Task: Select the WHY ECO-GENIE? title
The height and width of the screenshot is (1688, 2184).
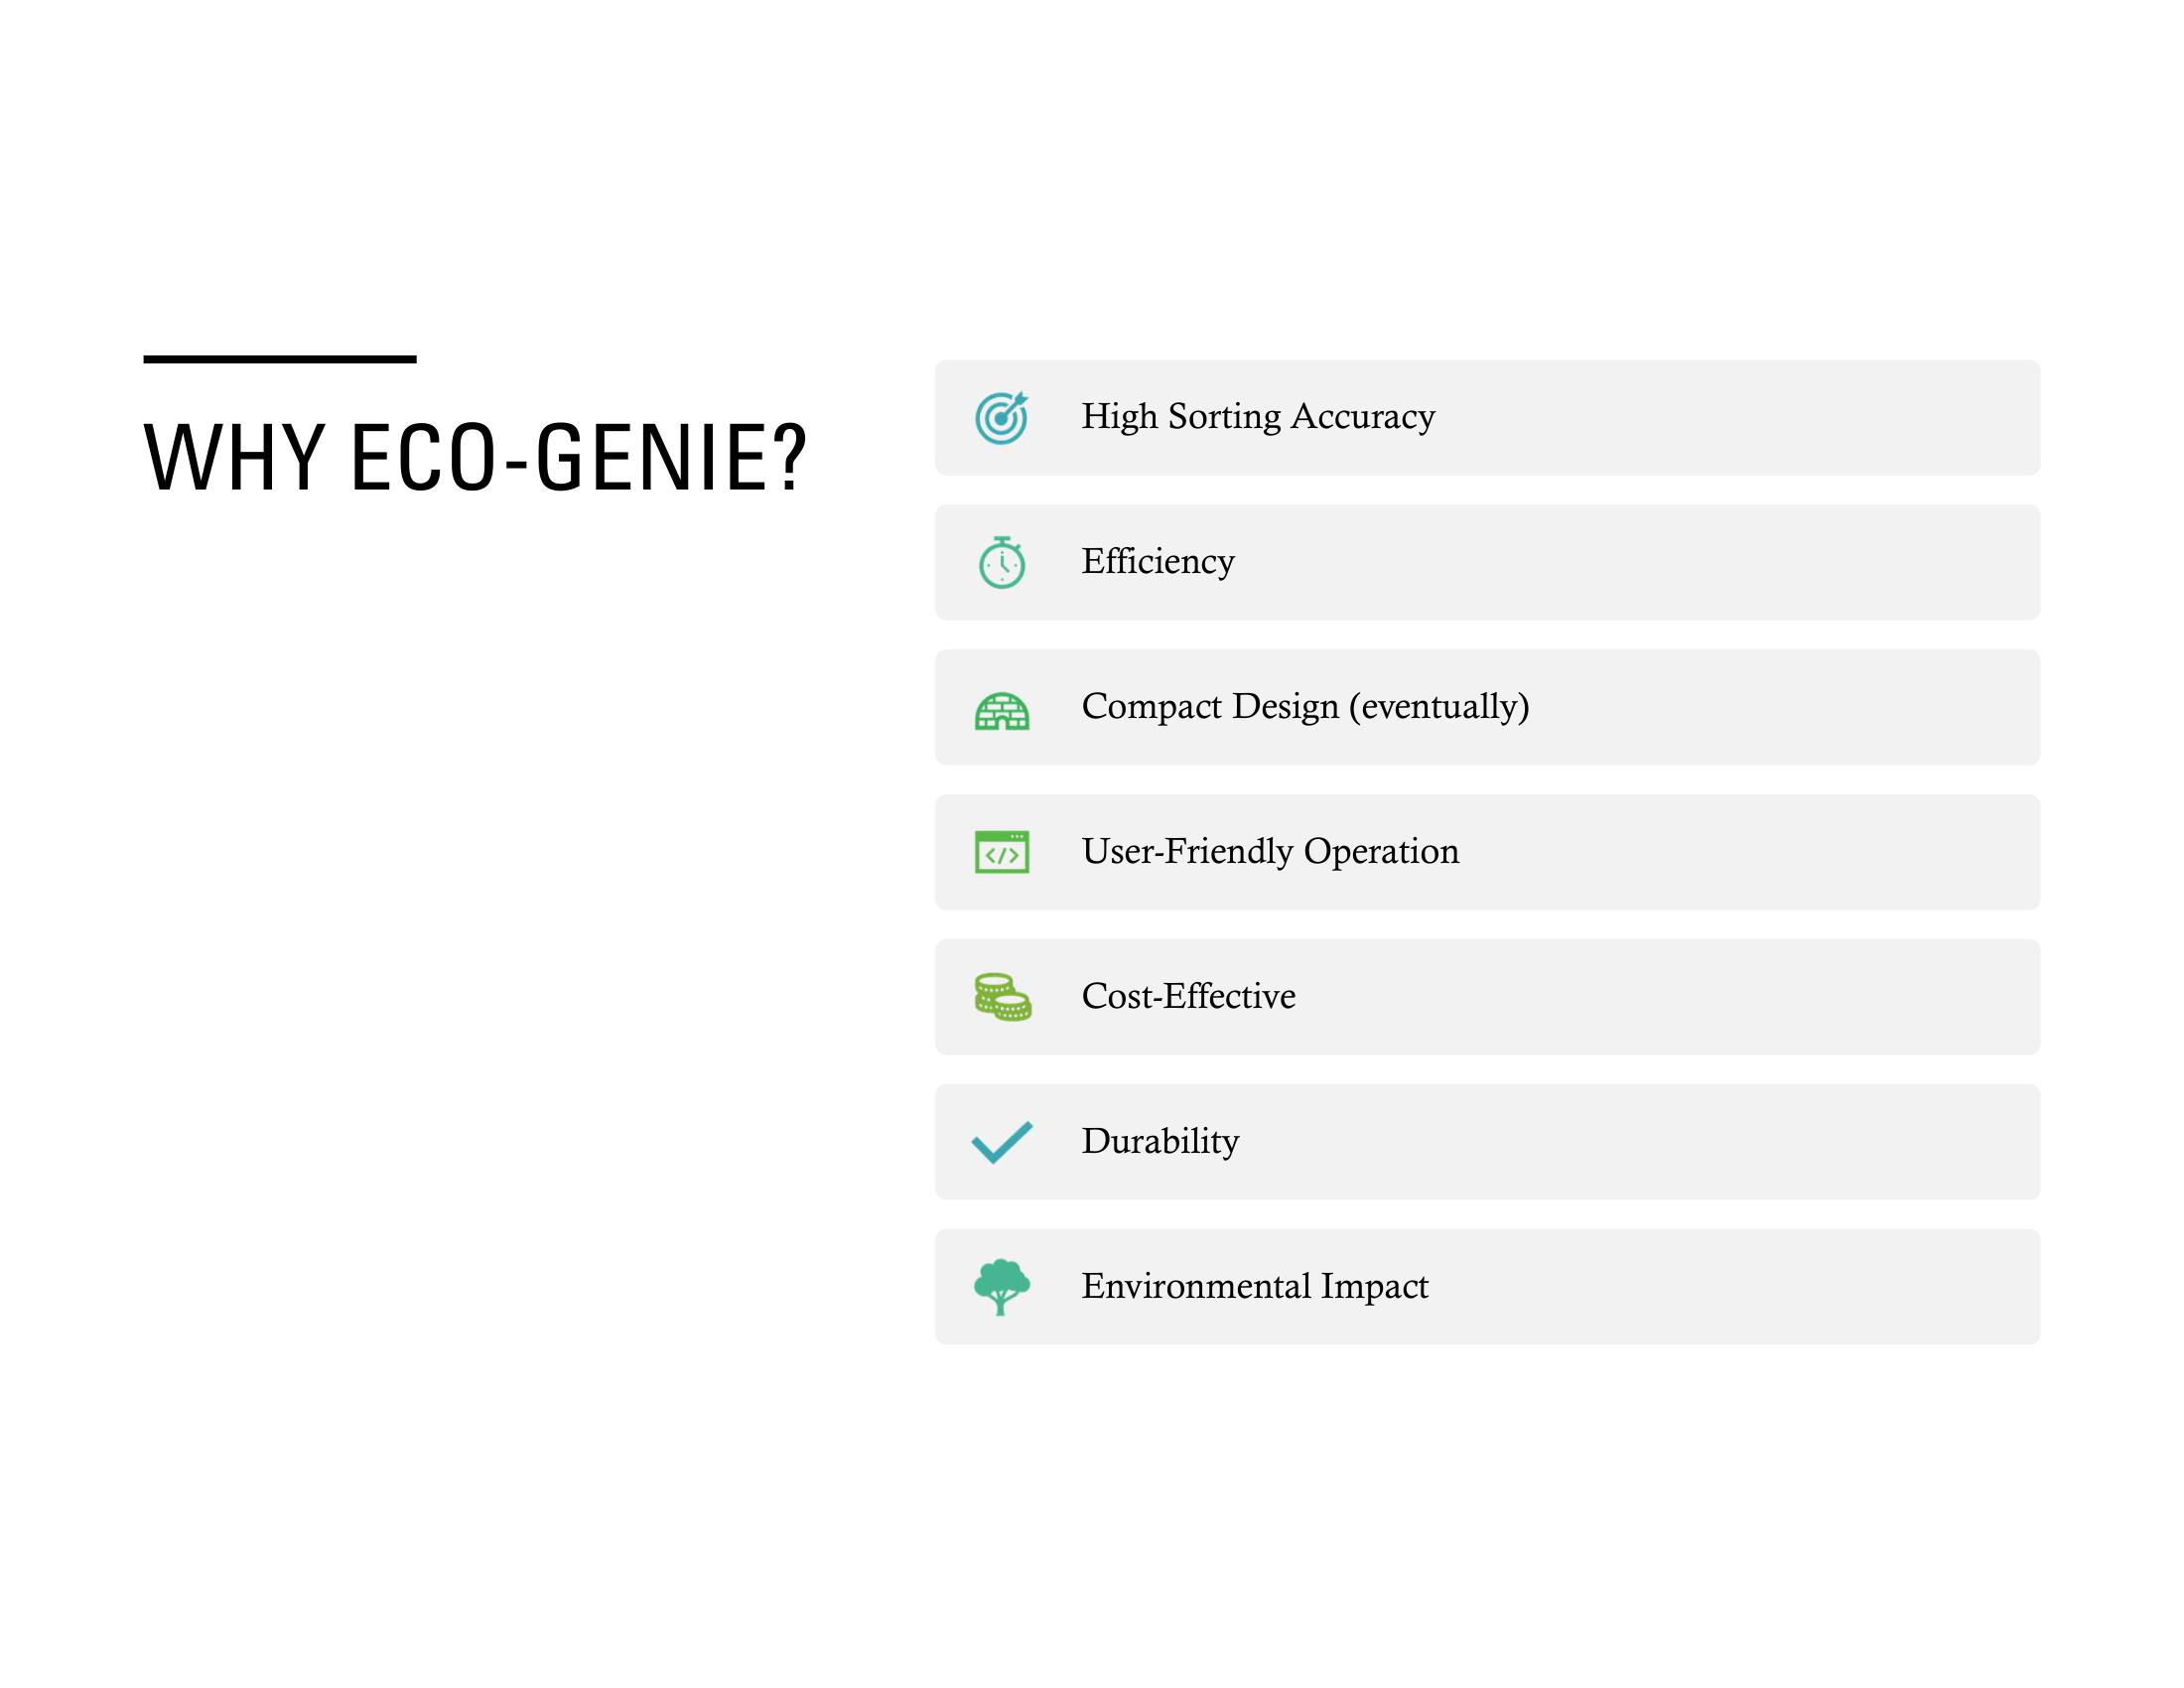Action: click(475, 458)
